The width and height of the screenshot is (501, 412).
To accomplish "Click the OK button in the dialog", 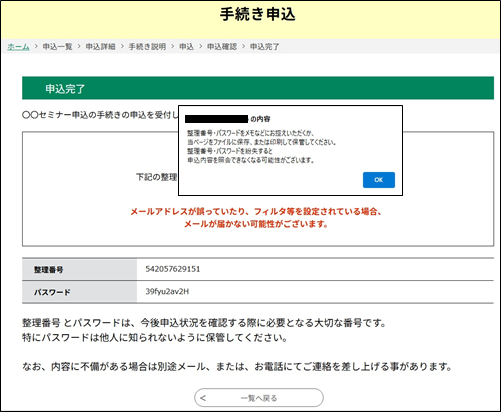I will (379, 180).
